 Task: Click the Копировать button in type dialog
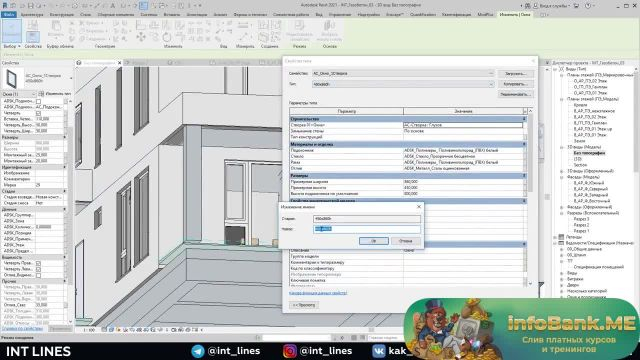516,84
